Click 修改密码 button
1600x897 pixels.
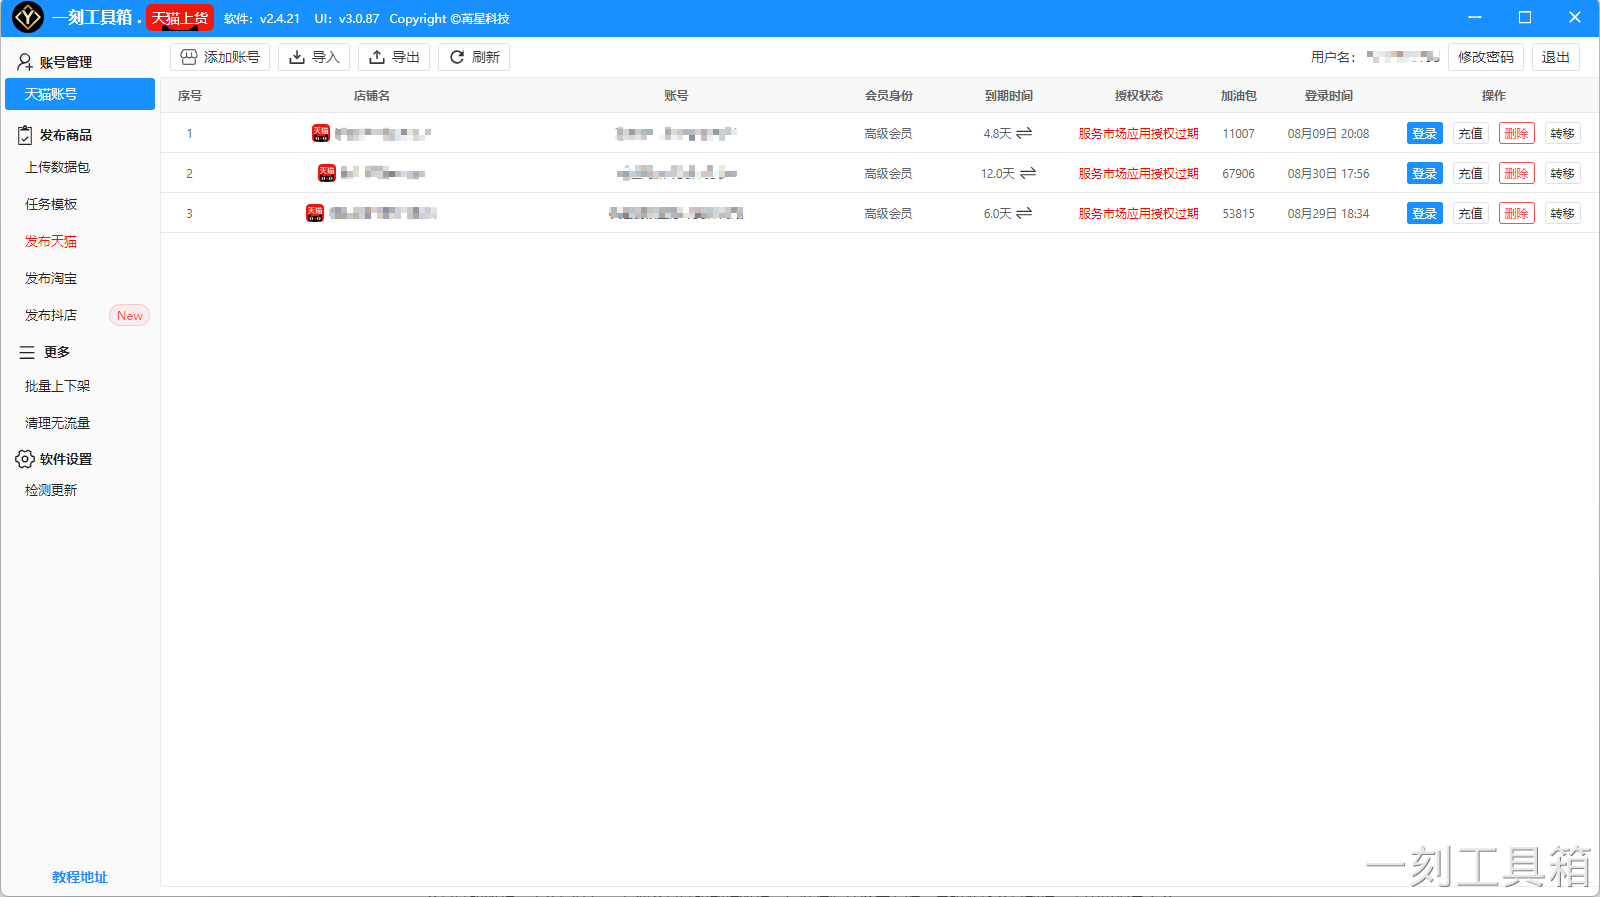click(1486, 57)
